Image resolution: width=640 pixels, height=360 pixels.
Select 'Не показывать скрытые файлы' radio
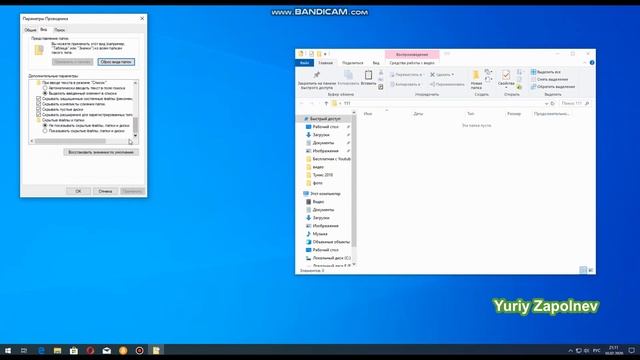[x=45, y=125]
